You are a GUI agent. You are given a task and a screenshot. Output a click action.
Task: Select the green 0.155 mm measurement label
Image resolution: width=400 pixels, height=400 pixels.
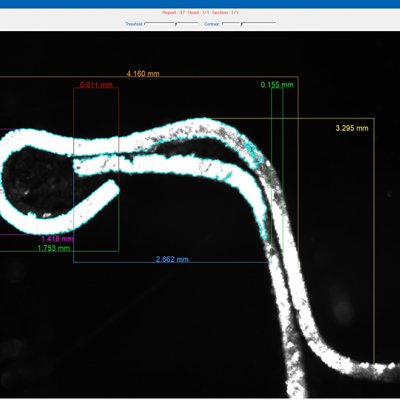pos(277,85)
